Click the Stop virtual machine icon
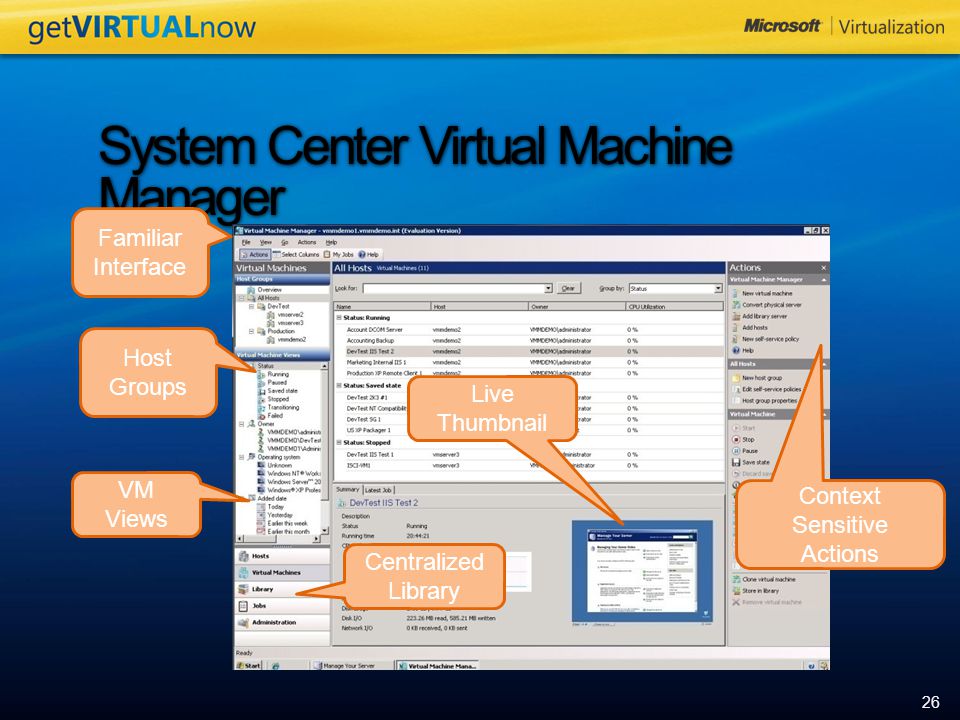 click(736, 440)
